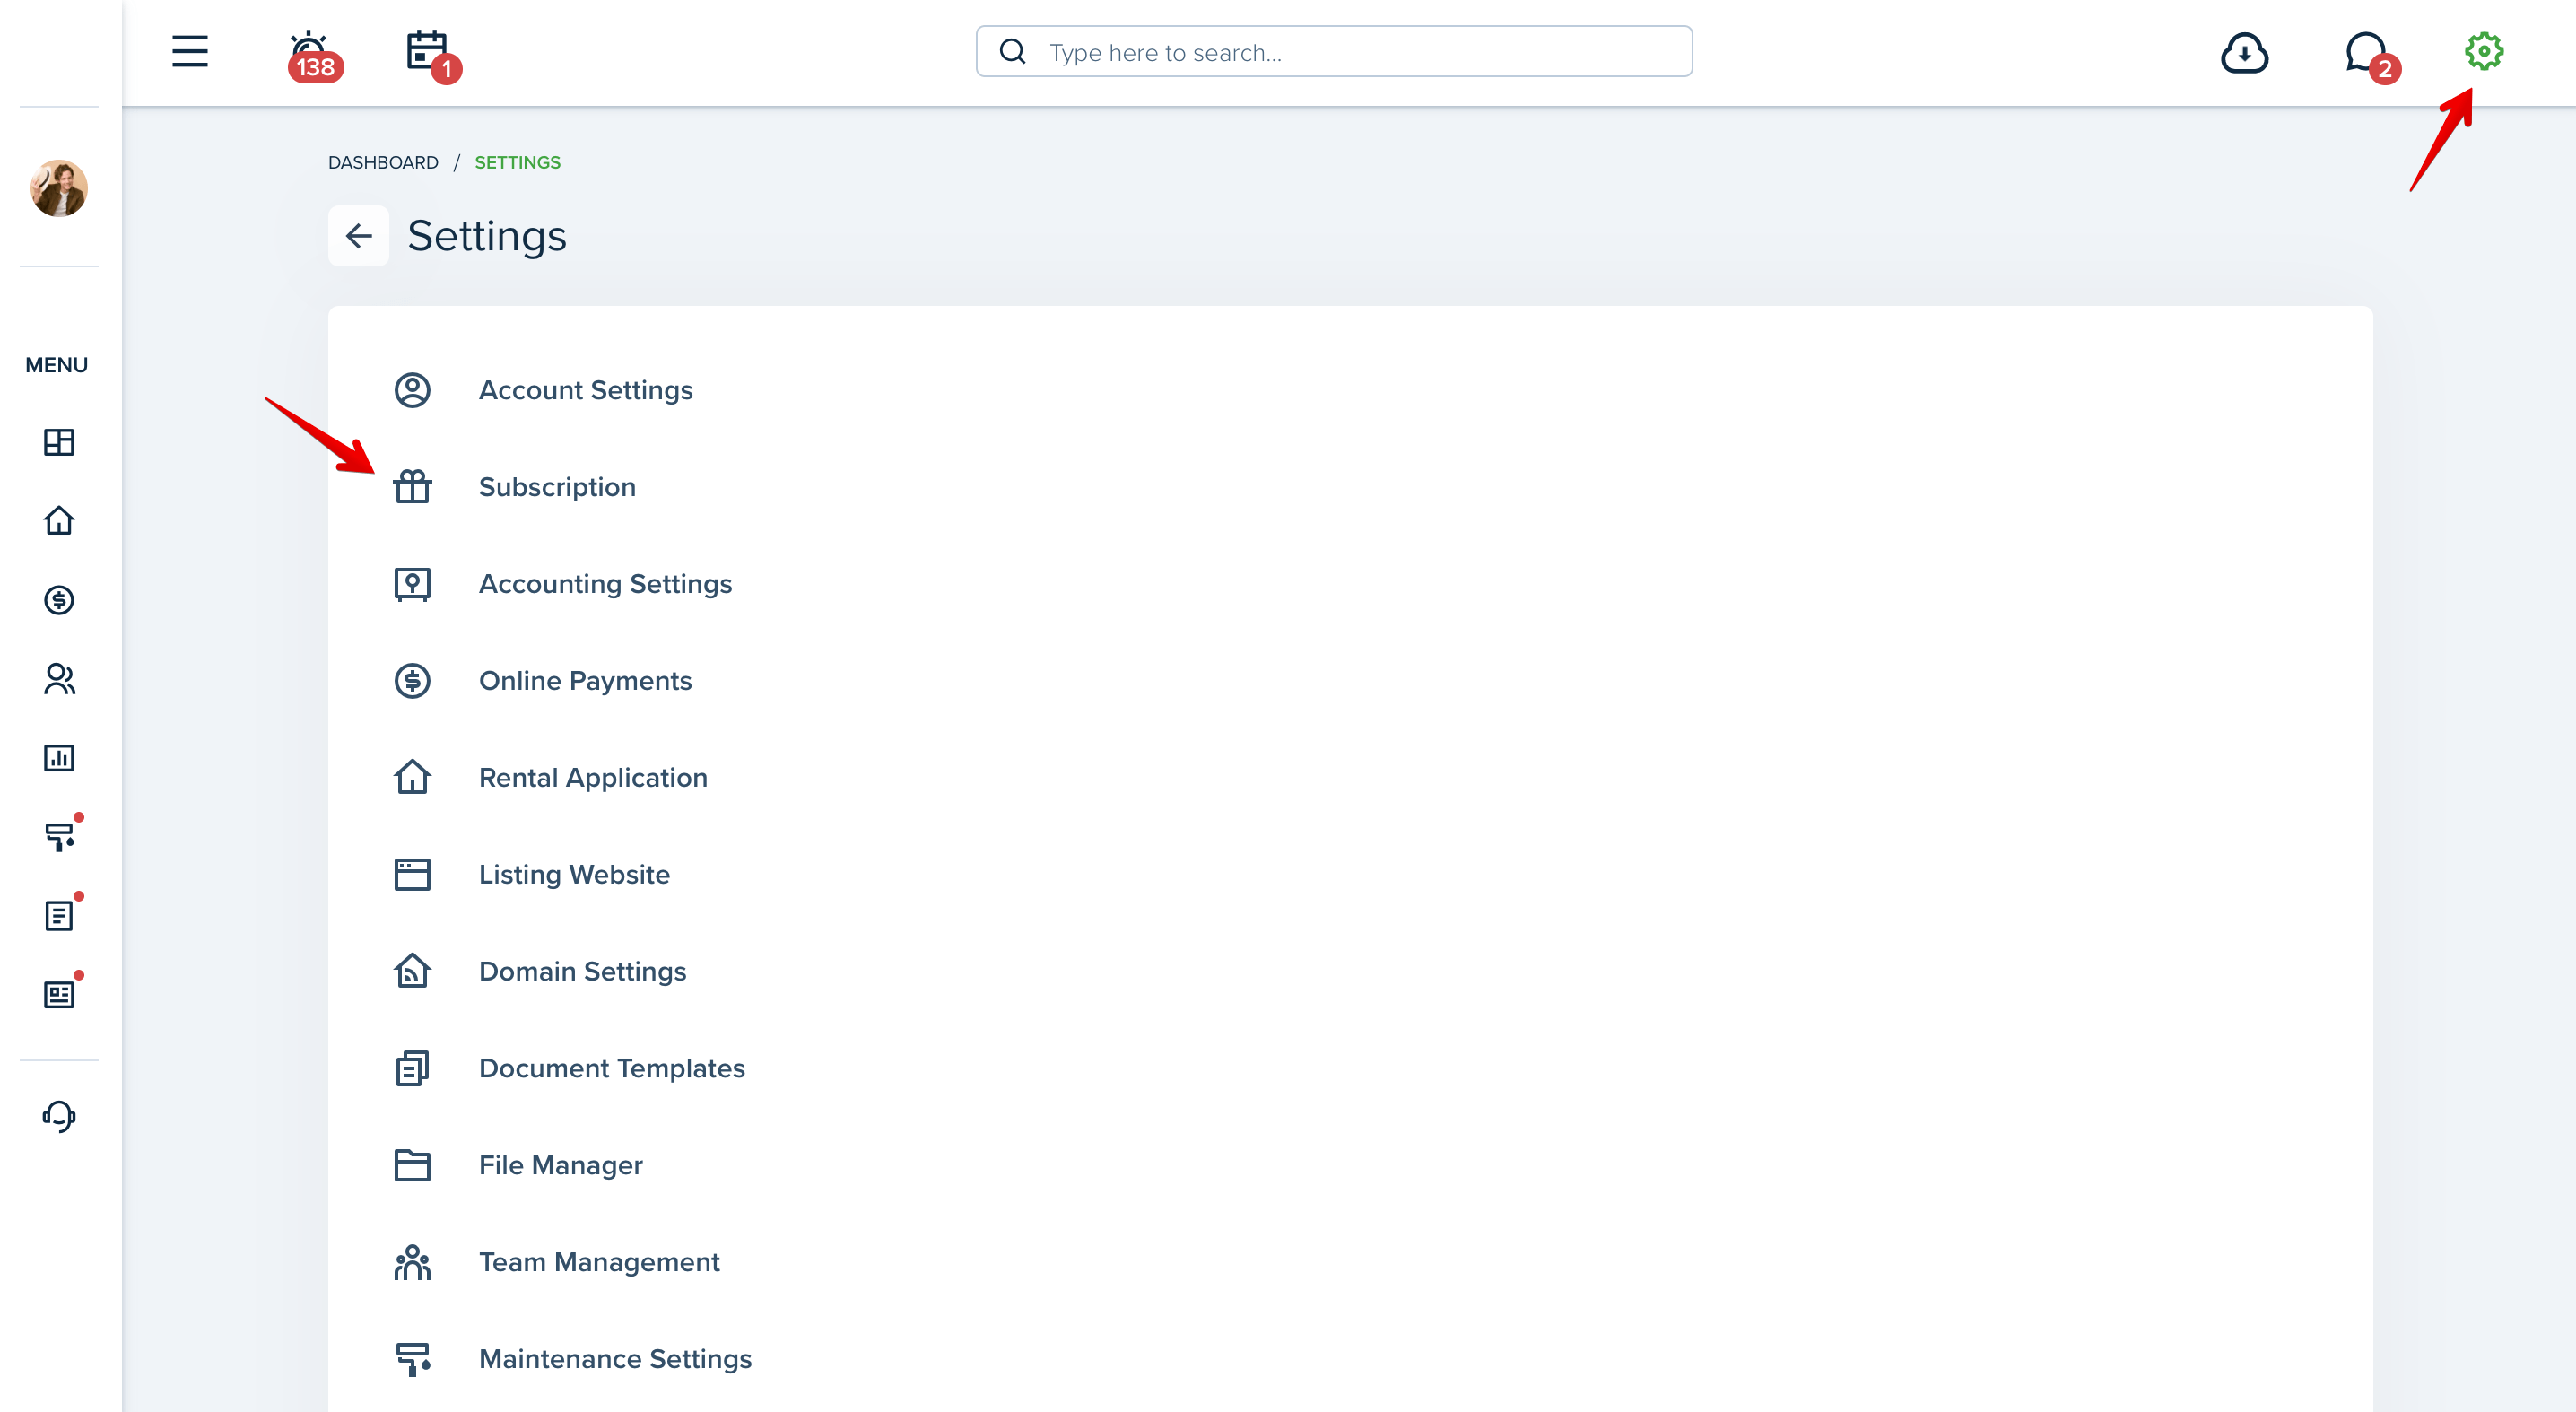
Task: Open Rental Application settings
Action: (x=593, y=778)
